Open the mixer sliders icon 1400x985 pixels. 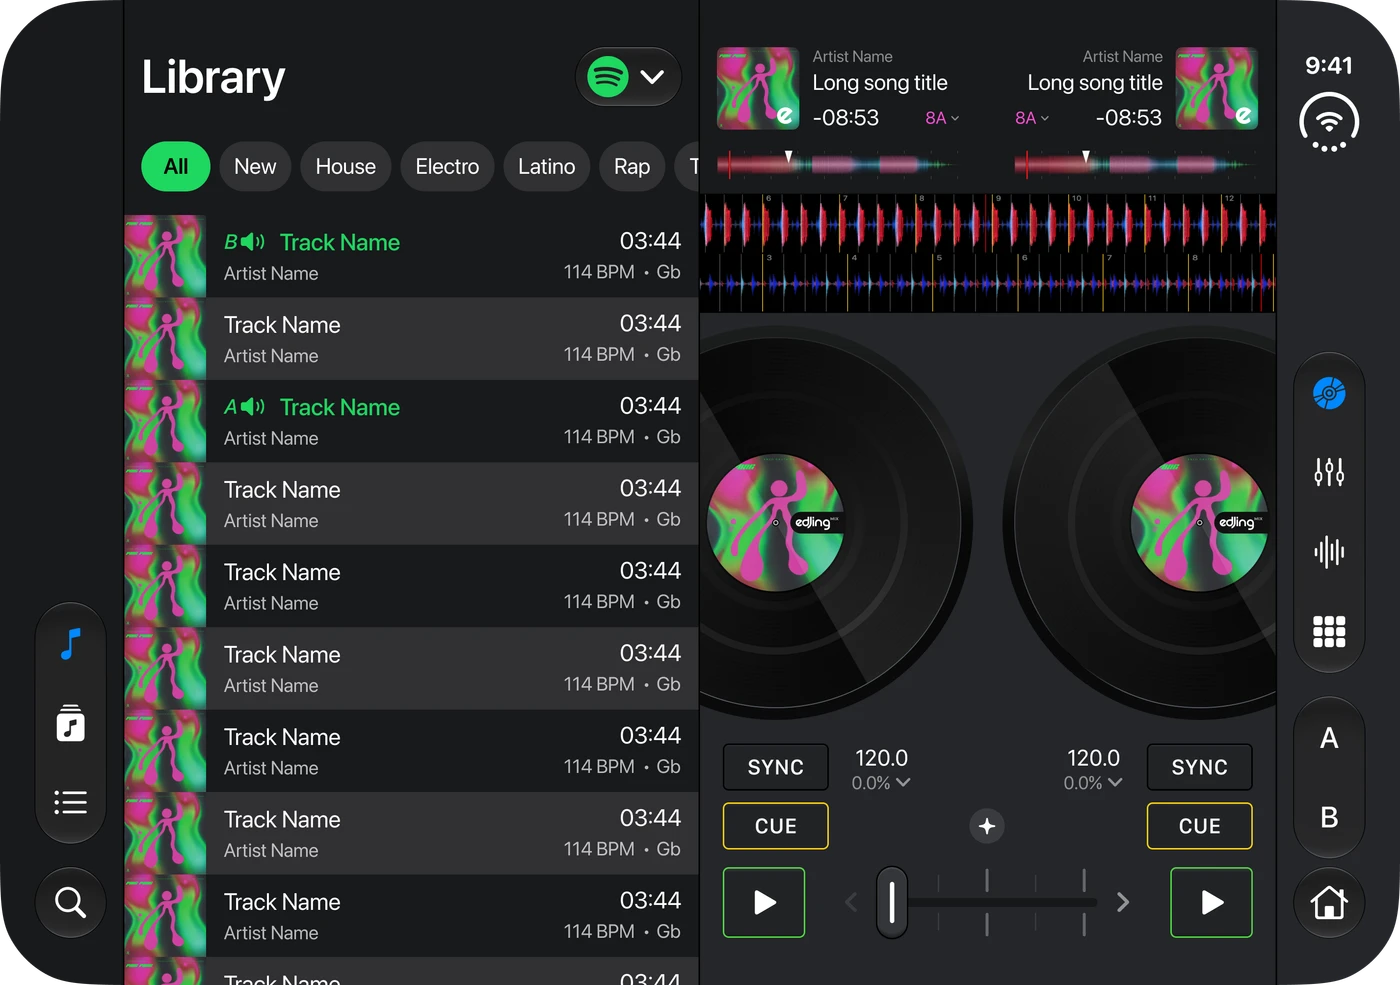(x=1329, y=472)
